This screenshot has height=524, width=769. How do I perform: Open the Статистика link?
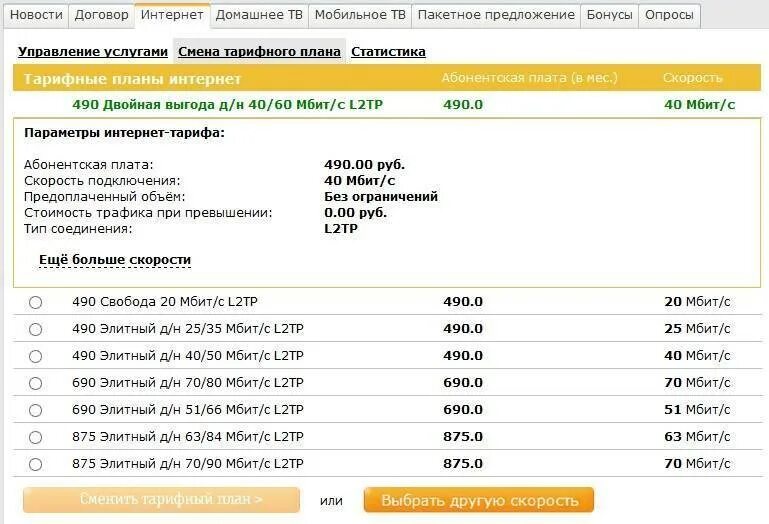coord(388,52)
